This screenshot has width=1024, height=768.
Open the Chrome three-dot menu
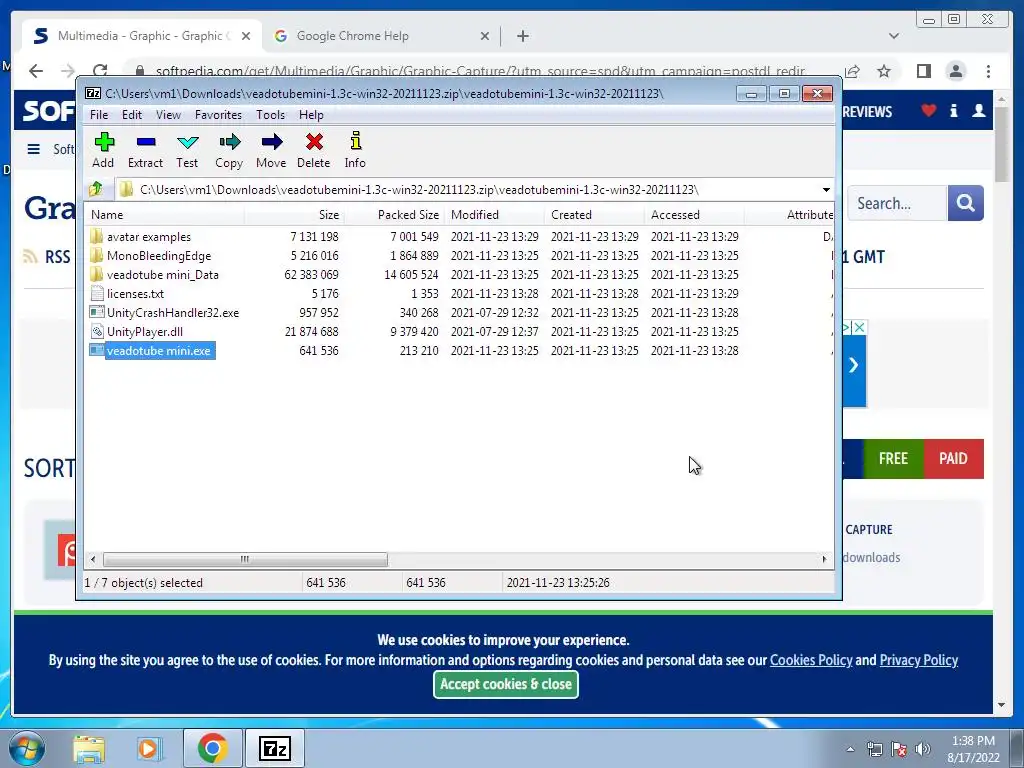pyautogui.click(x=988, y=71)
